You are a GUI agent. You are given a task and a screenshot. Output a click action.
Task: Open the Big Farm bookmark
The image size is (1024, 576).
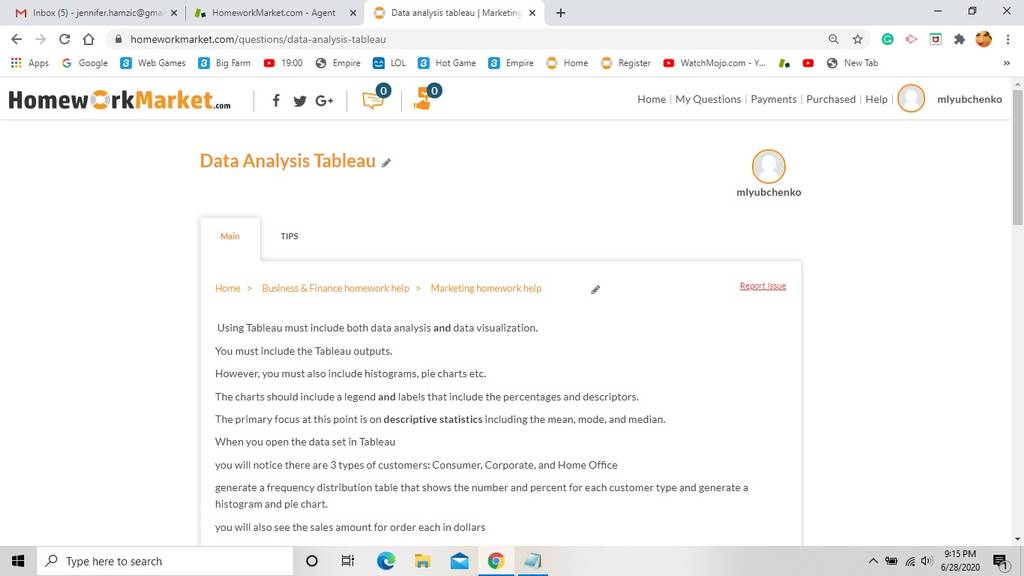tap(225, 63)
